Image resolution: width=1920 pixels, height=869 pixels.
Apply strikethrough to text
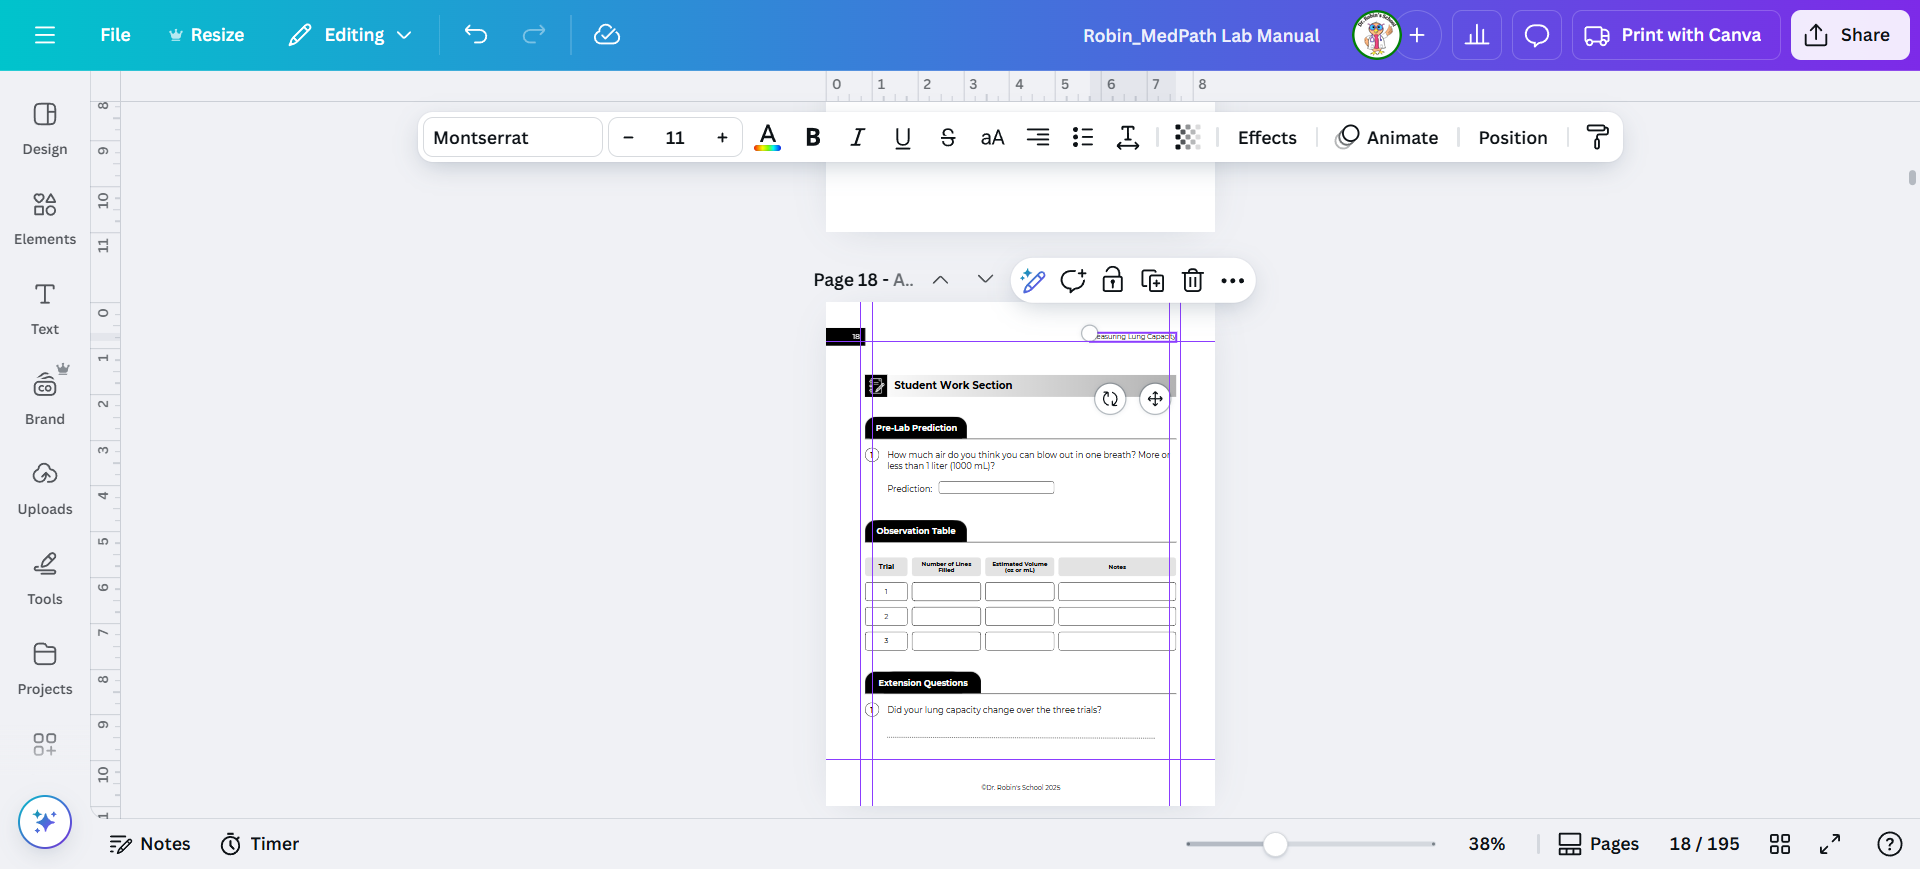(947, 138)
